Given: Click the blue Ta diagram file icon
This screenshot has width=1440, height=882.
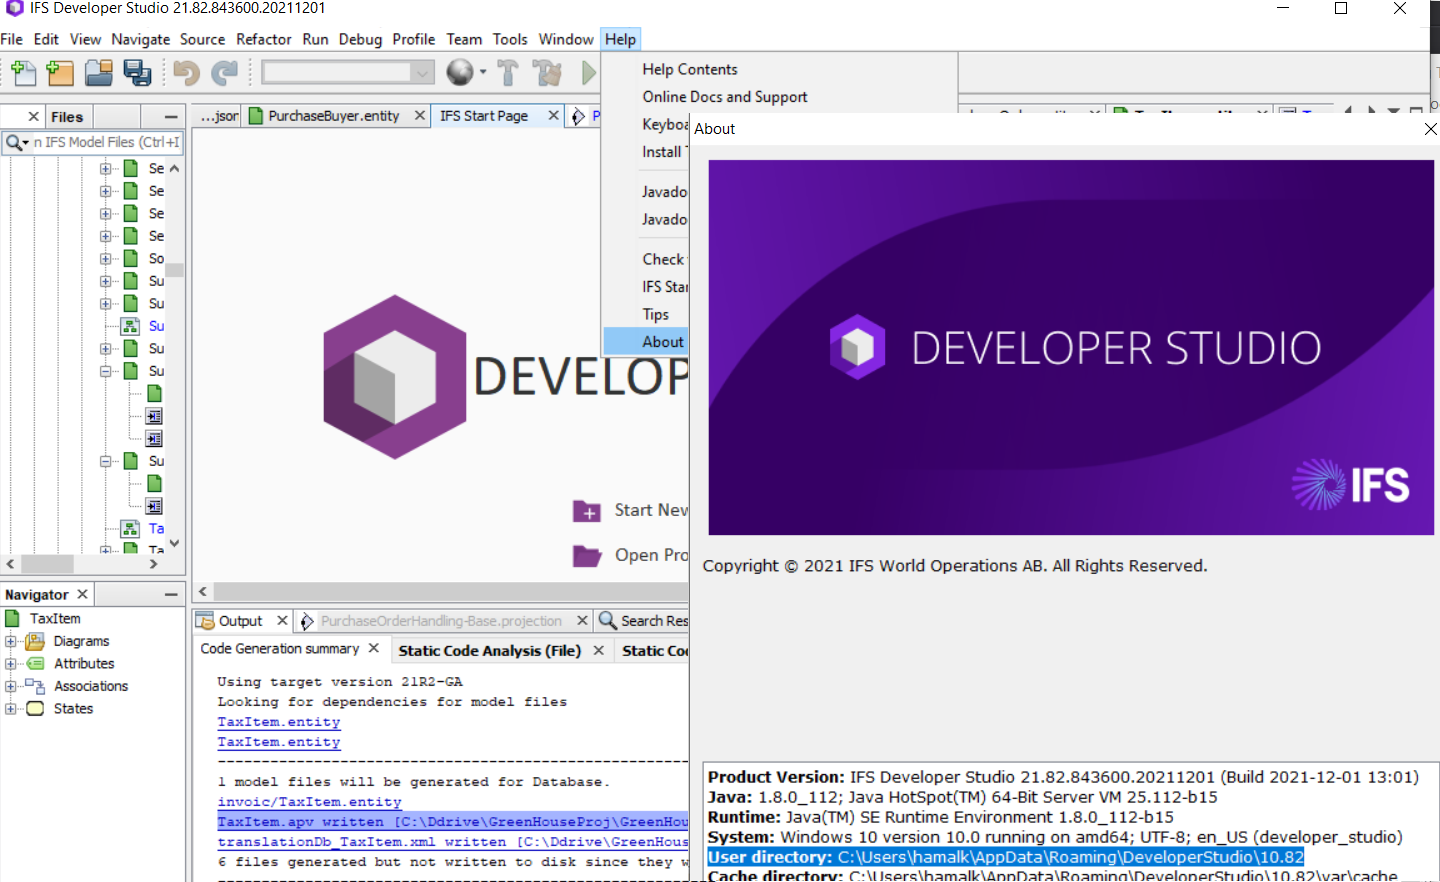Looking at the screenshot, I should 130,529.
